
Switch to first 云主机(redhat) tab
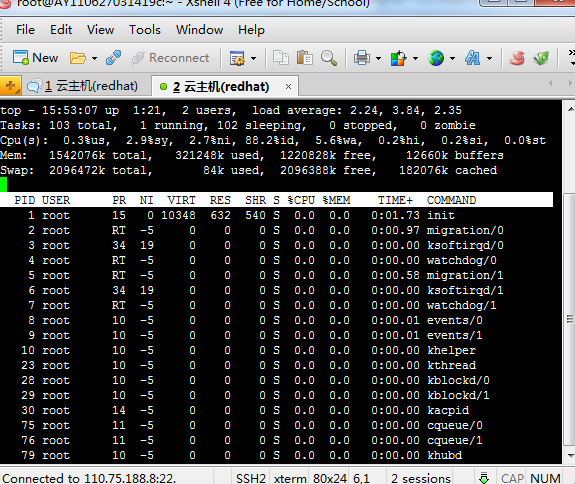pyautogui.click(x=83, y=86)
